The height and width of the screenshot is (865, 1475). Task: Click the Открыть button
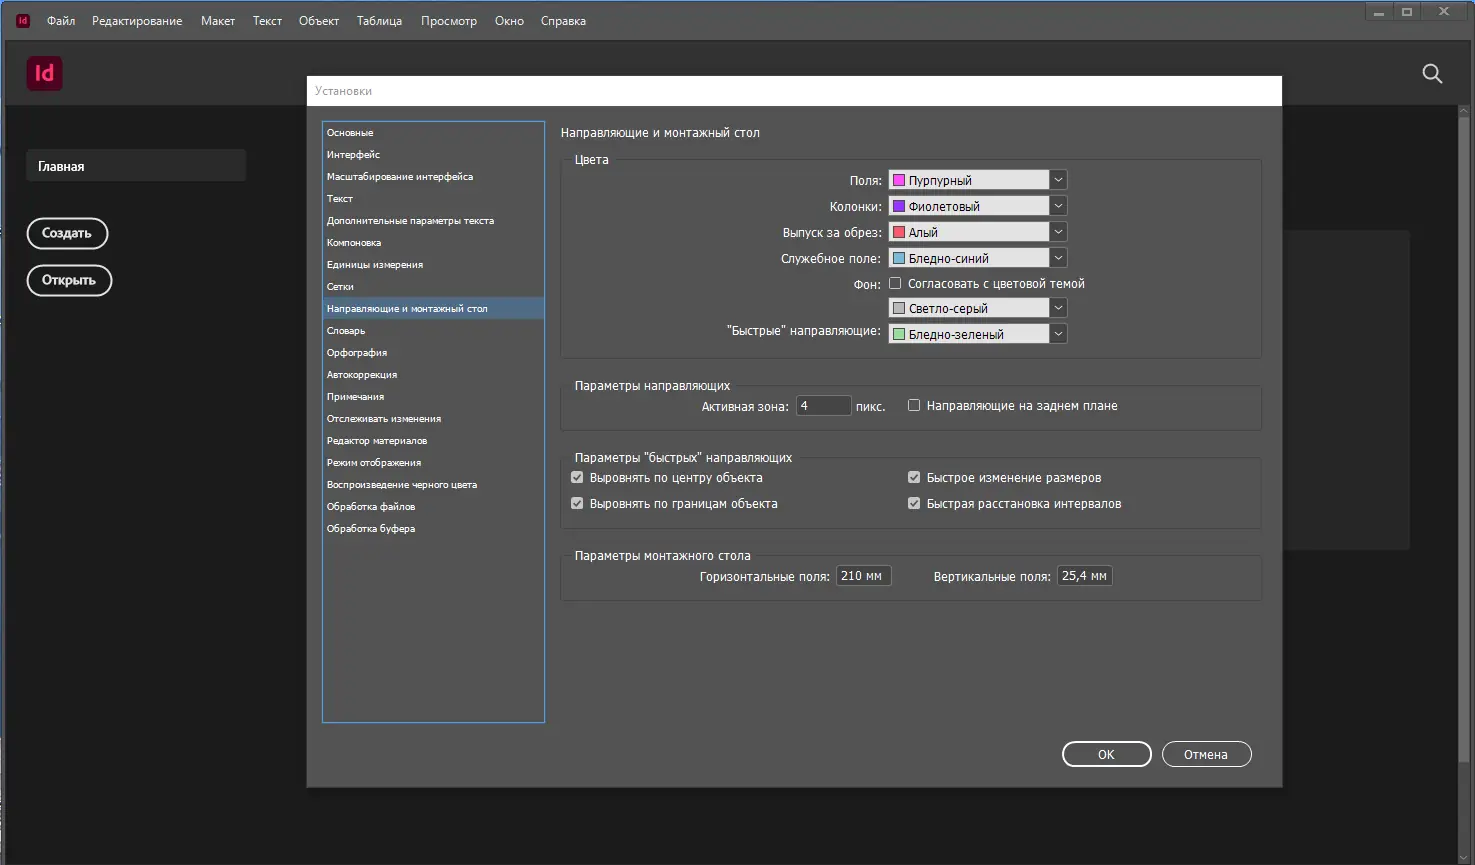[69, 280]
